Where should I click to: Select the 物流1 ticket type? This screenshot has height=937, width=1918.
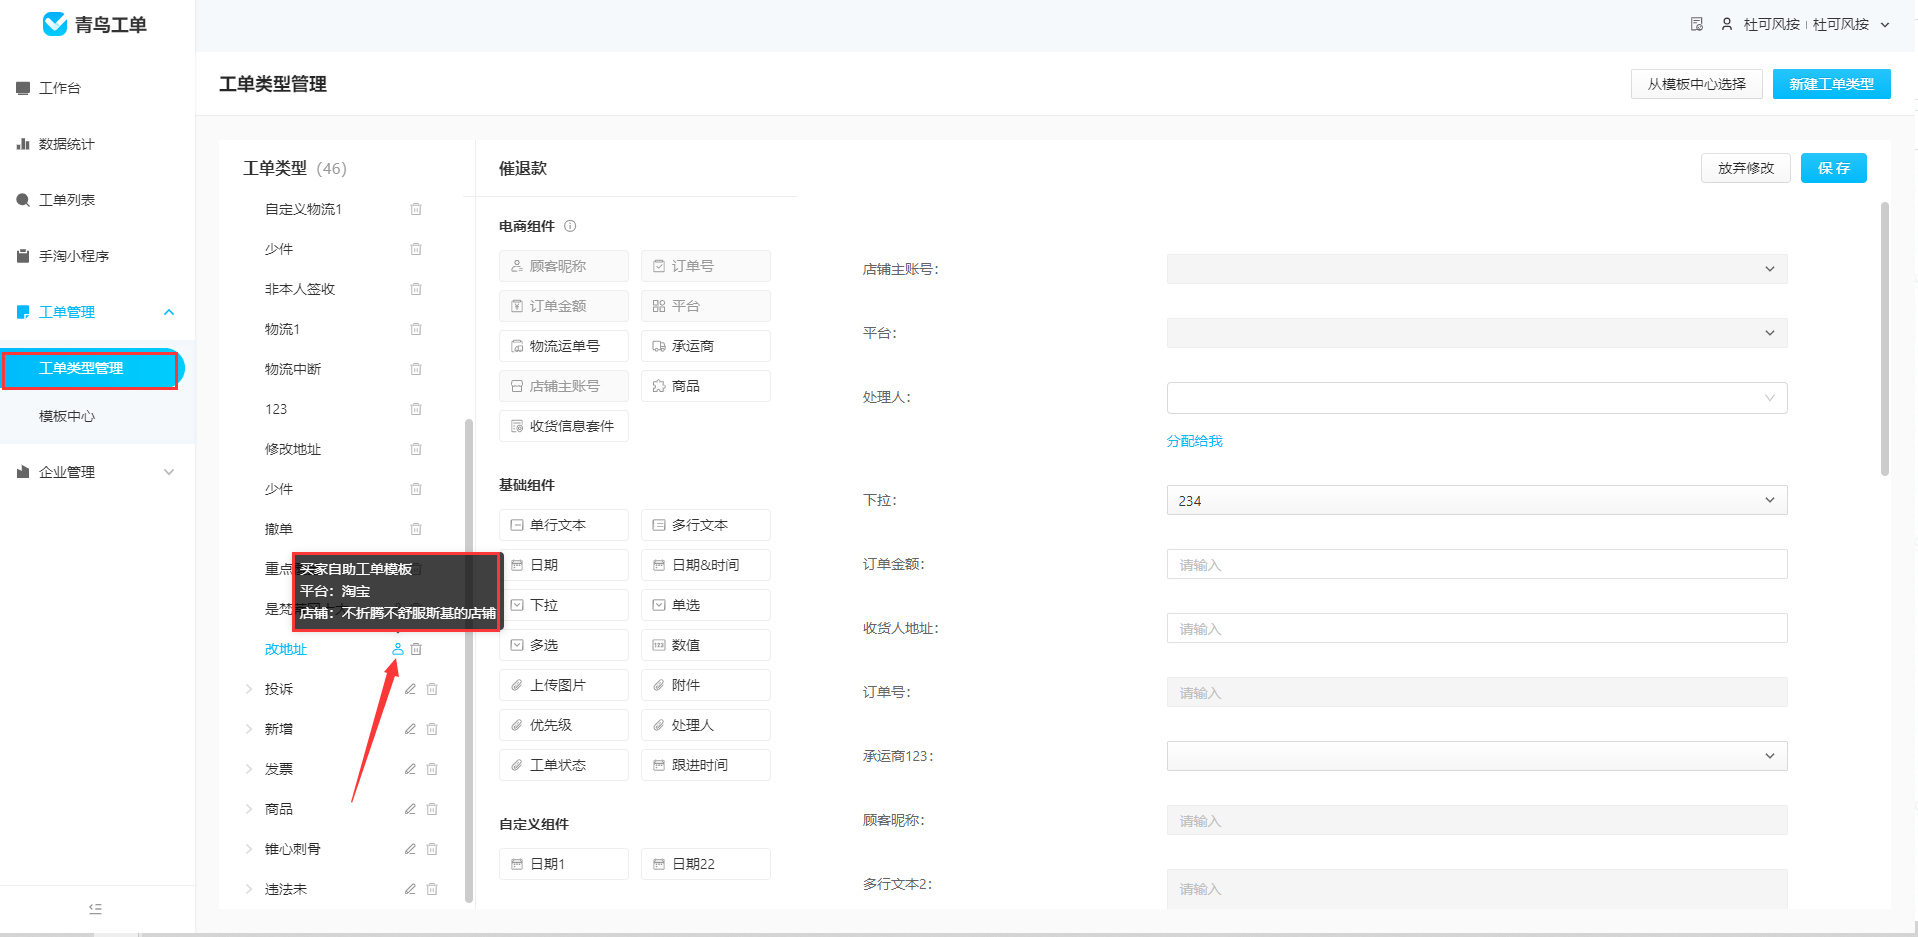[x=282, y=329]
